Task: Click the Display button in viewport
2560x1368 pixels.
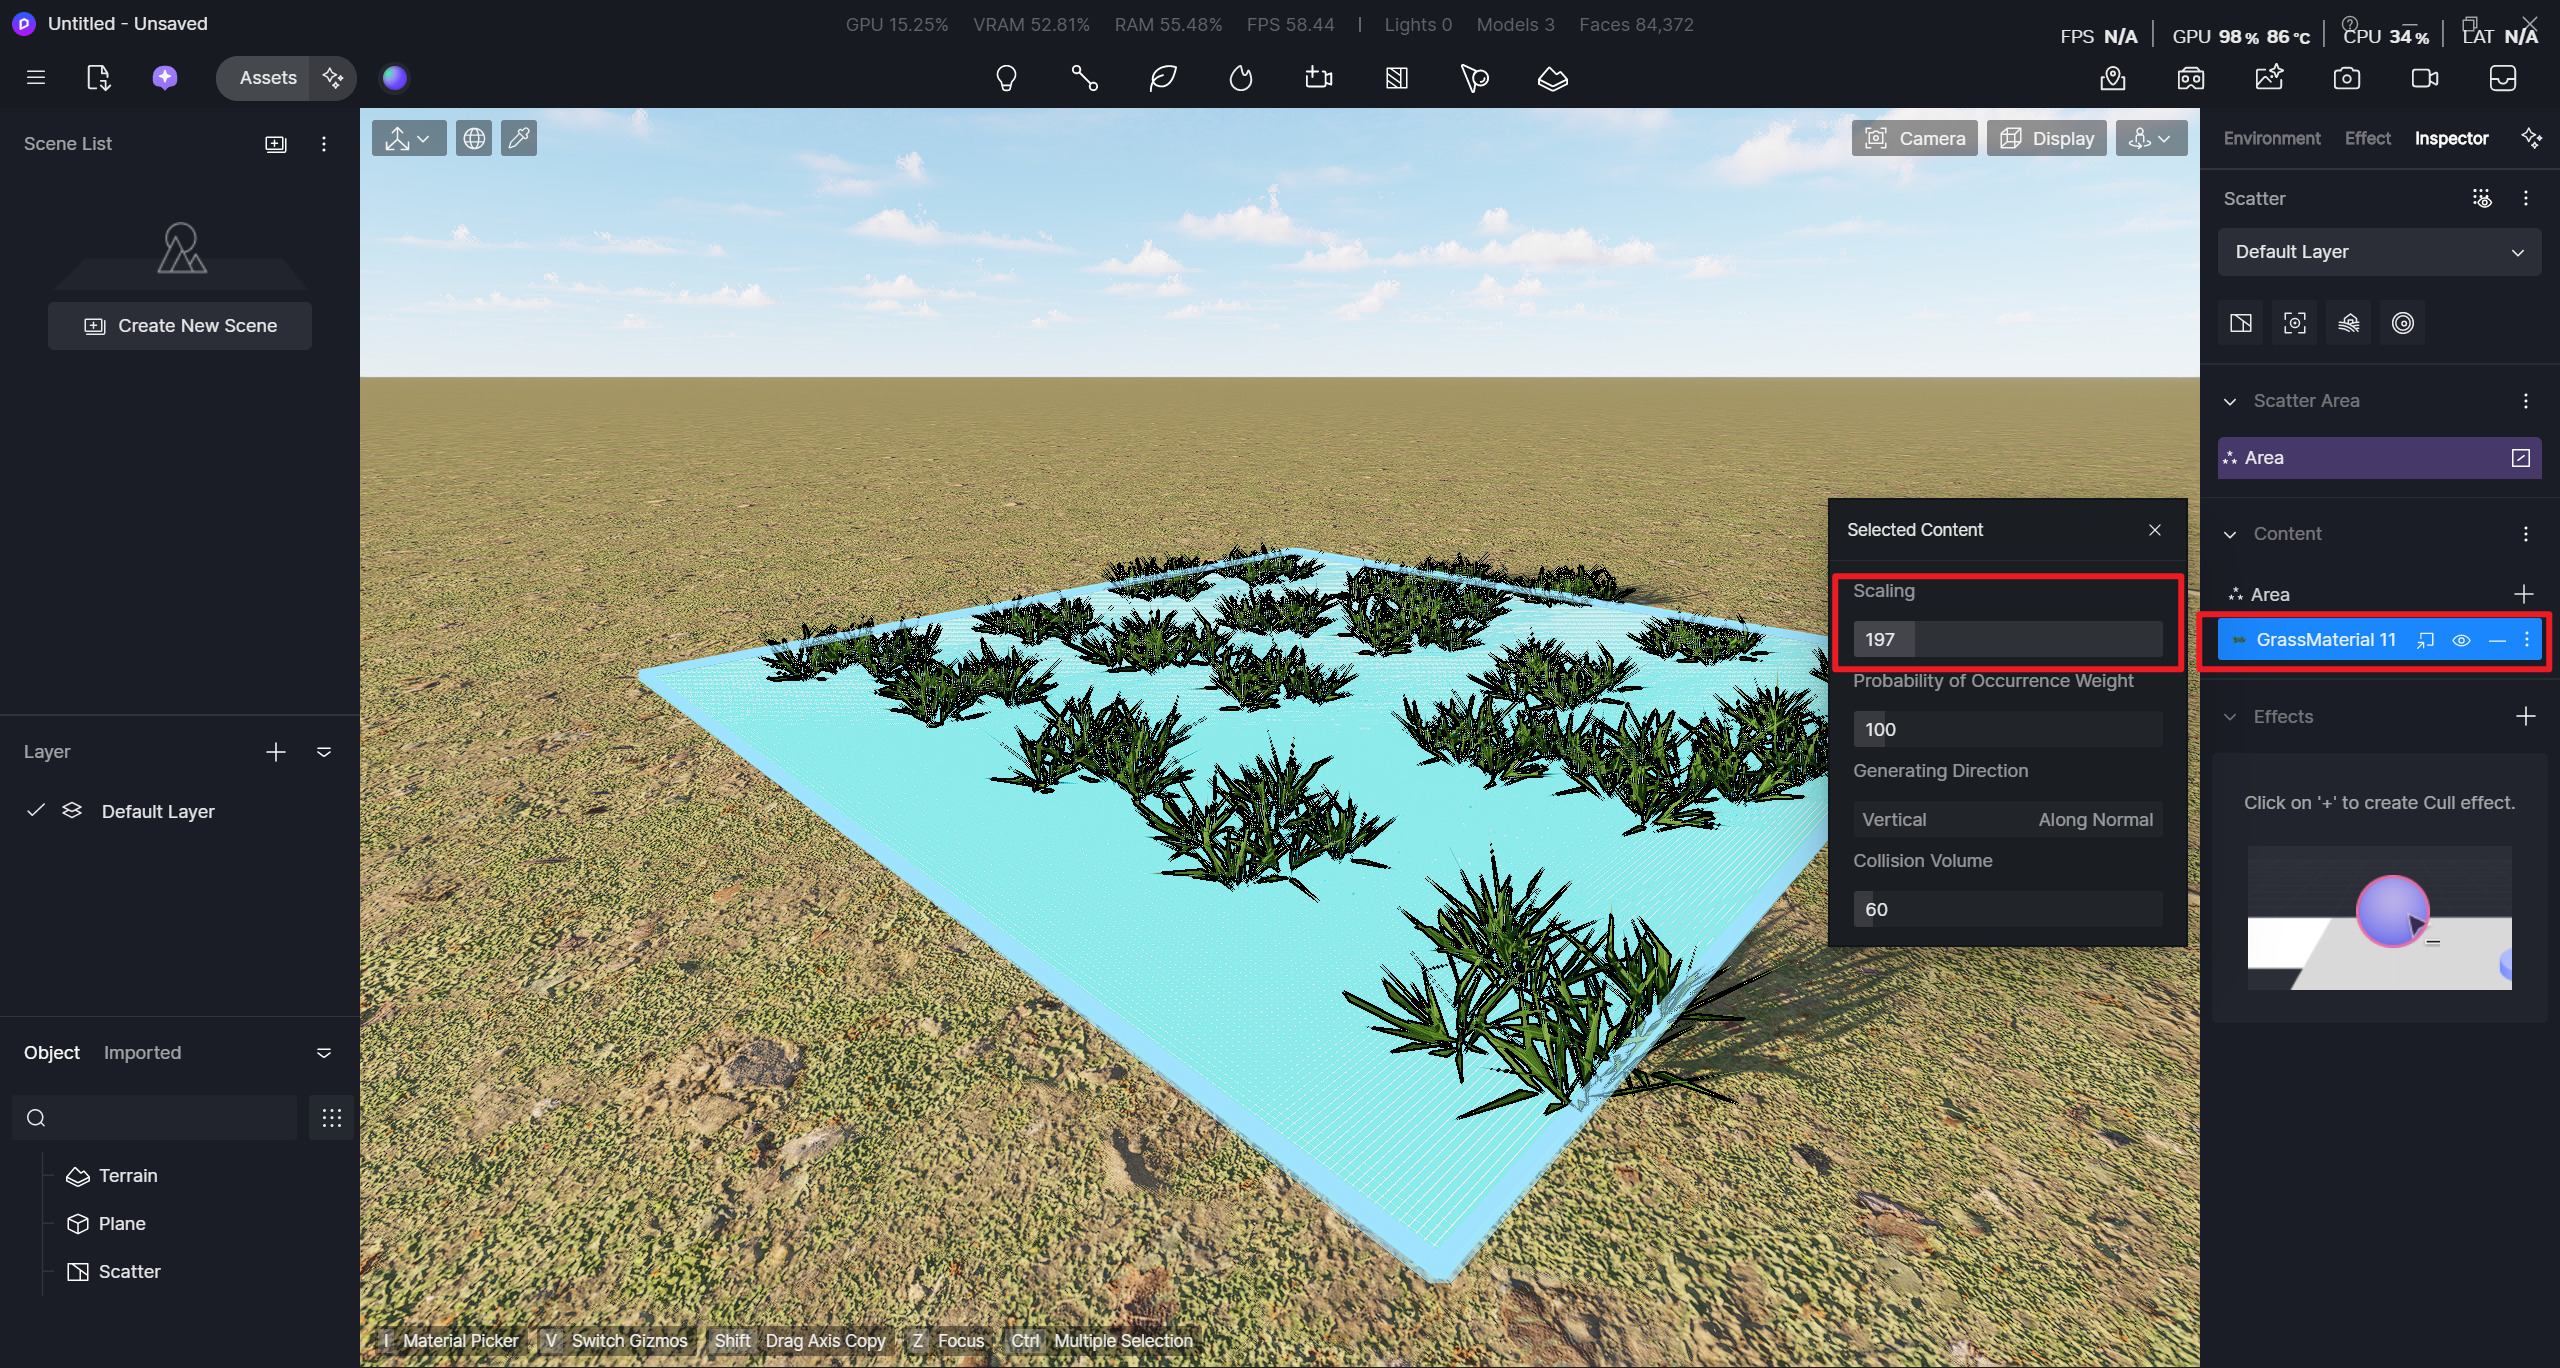Action: pos(2047,138)
